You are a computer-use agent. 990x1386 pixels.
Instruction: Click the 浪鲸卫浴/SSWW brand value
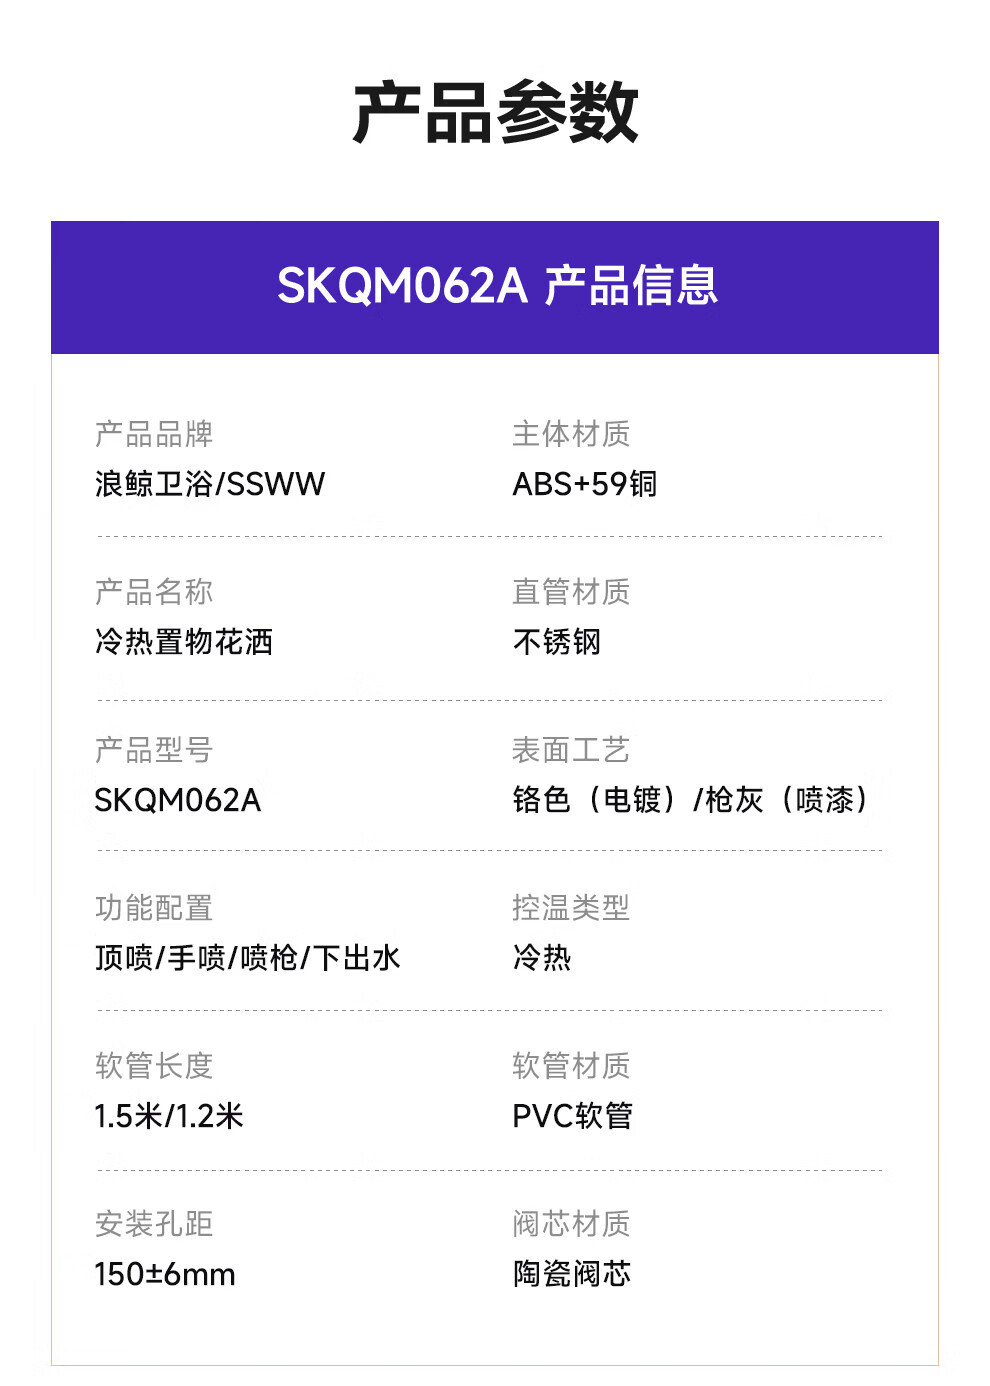coord(210,484)
